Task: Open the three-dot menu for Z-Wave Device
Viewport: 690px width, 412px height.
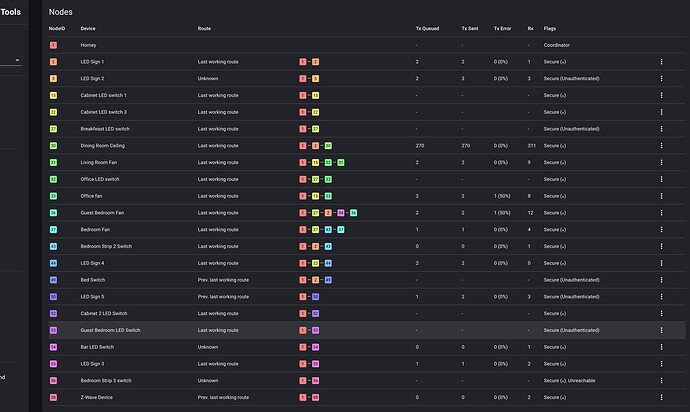Action: coord(661,397)
